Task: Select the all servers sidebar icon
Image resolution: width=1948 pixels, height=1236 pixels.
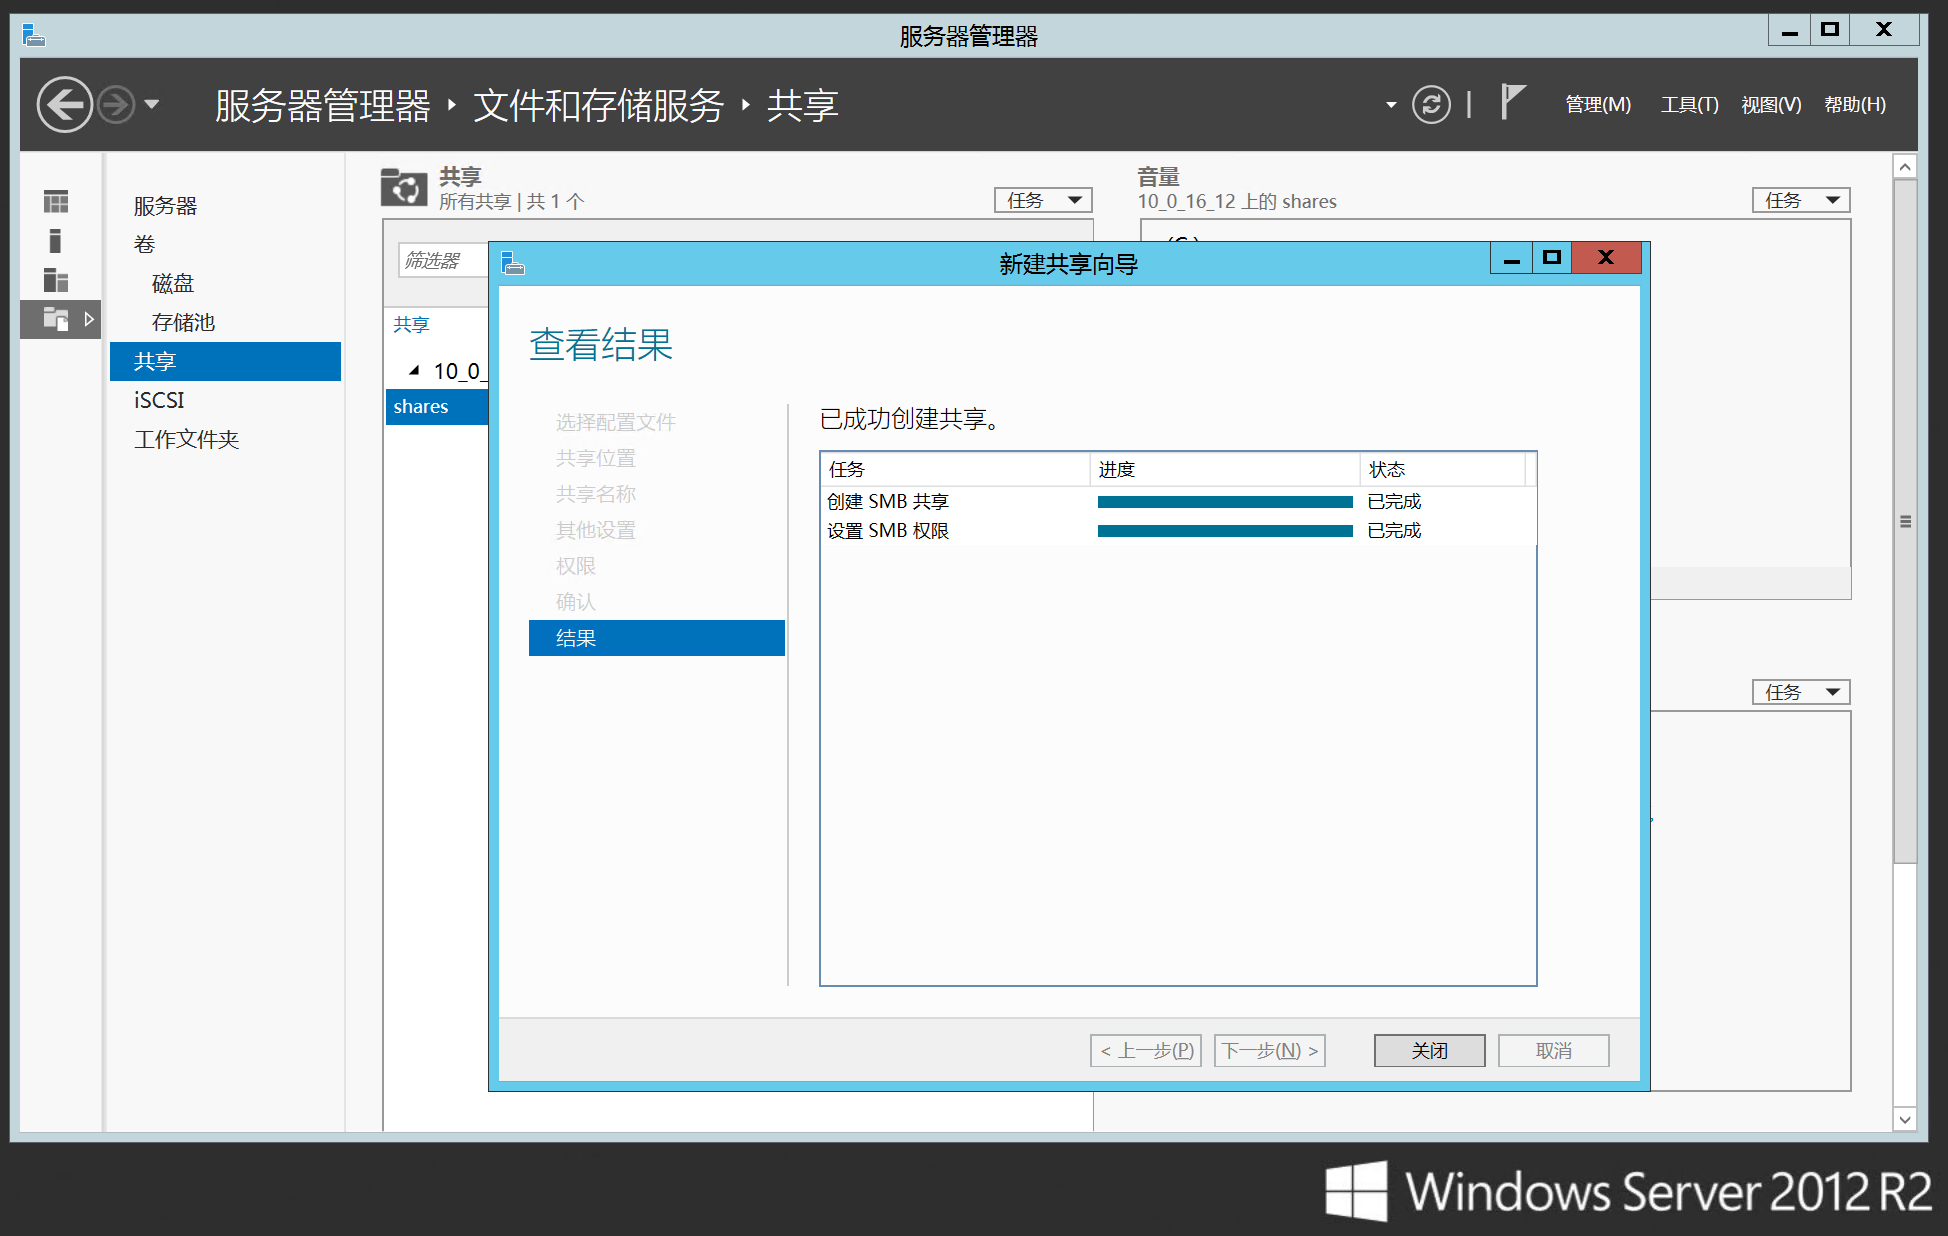Action: [56, 281]
